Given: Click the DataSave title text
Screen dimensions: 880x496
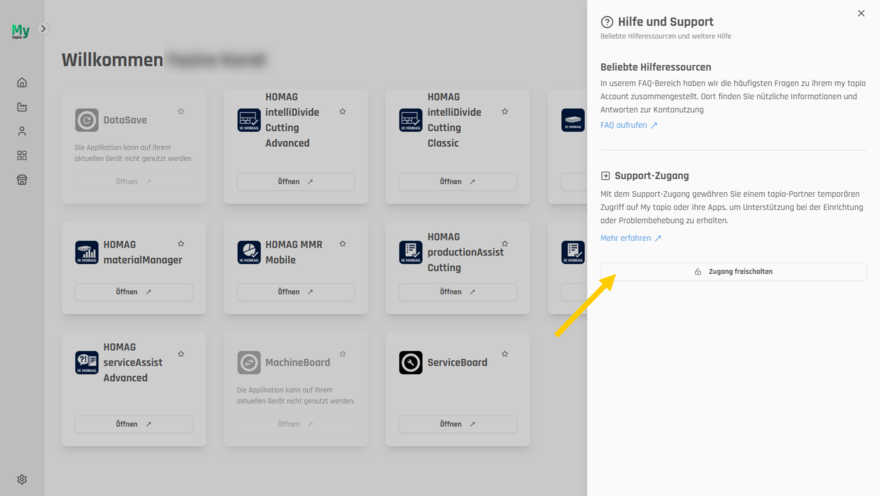Looking at the screenshot, I should click(125, 120).
